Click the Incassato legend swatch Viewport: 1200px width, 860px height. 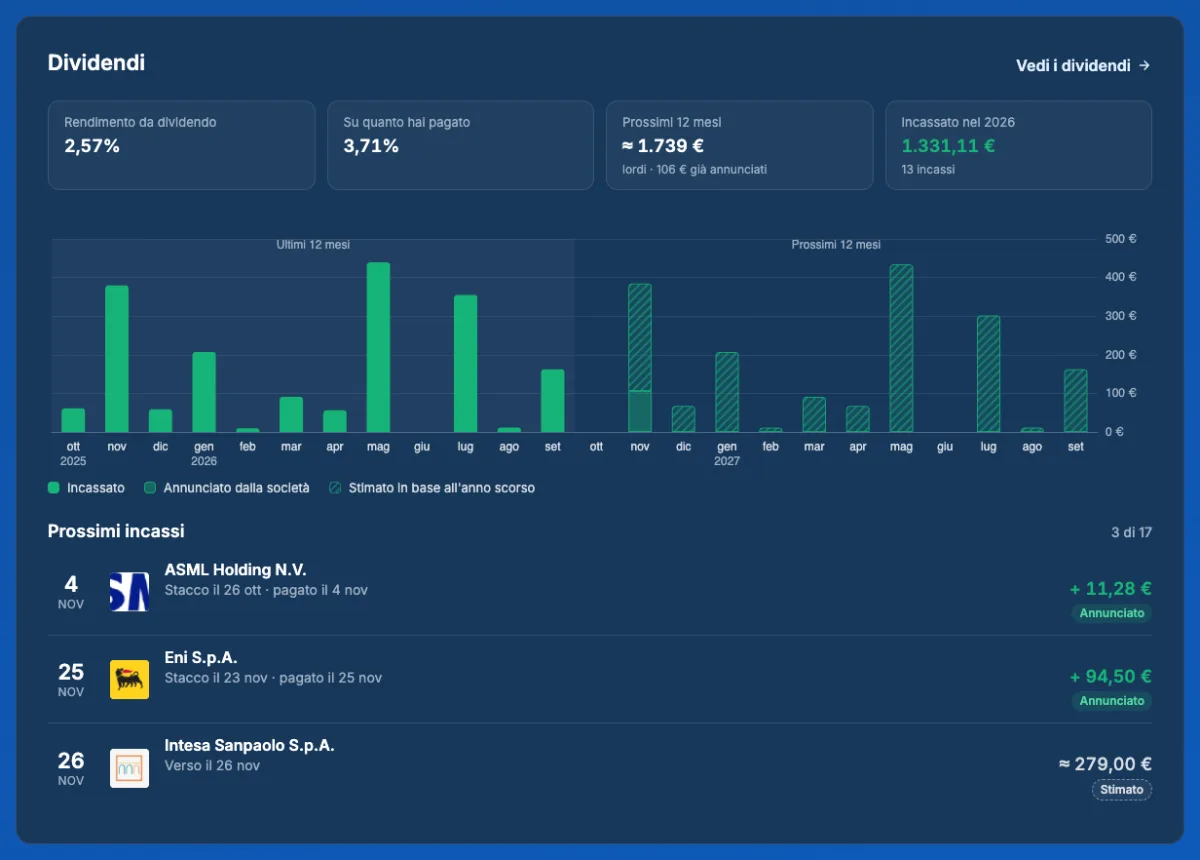[x=54, y=488]
